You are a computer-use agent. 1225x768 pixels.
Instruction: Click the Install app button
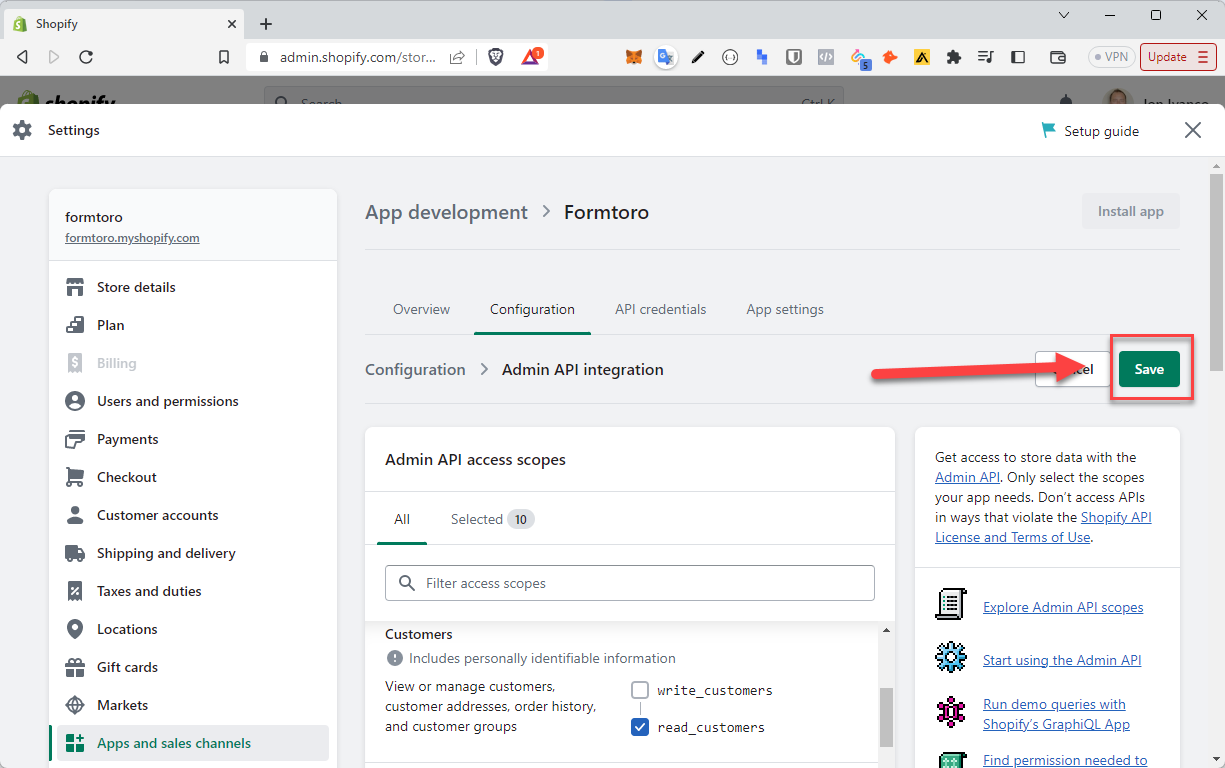[1130, 211]
